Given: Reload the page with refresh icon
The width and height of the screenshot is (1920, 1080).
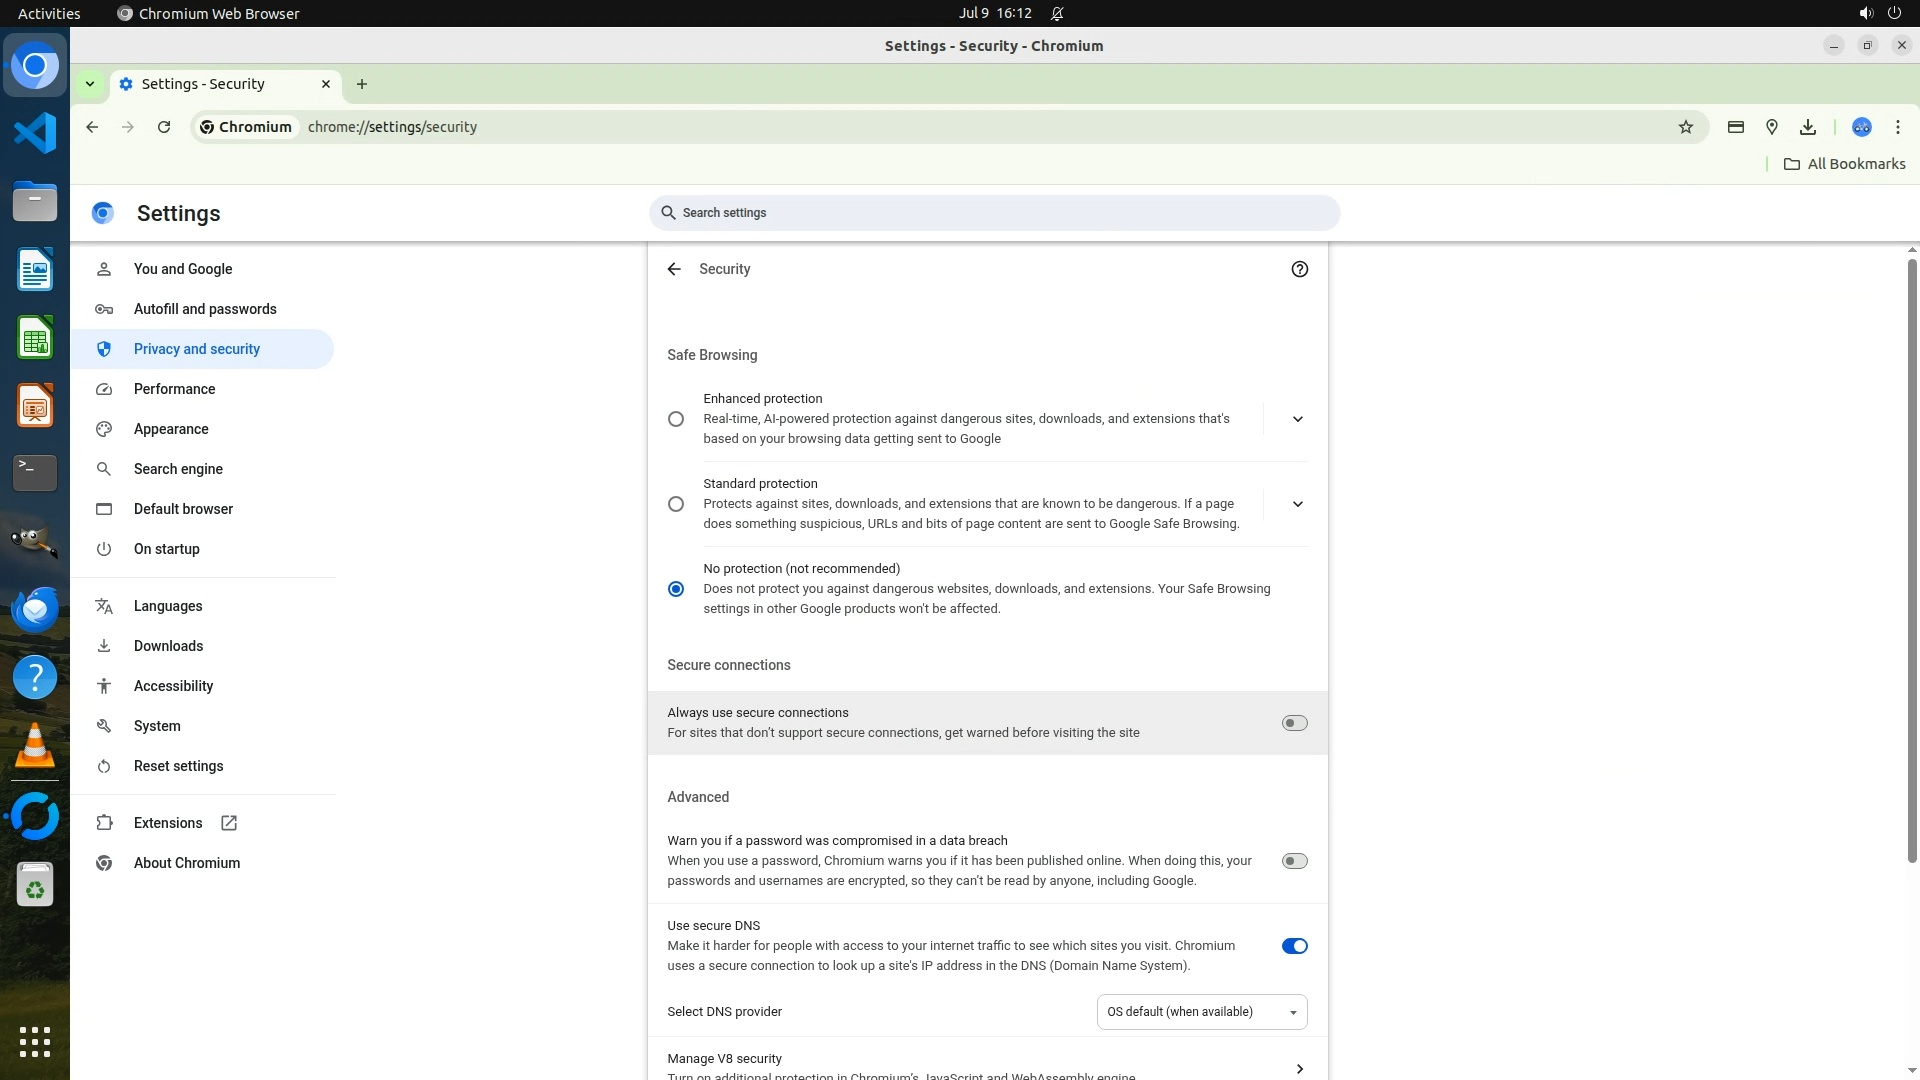Looking at the screenshot, I should pos(164,127).
